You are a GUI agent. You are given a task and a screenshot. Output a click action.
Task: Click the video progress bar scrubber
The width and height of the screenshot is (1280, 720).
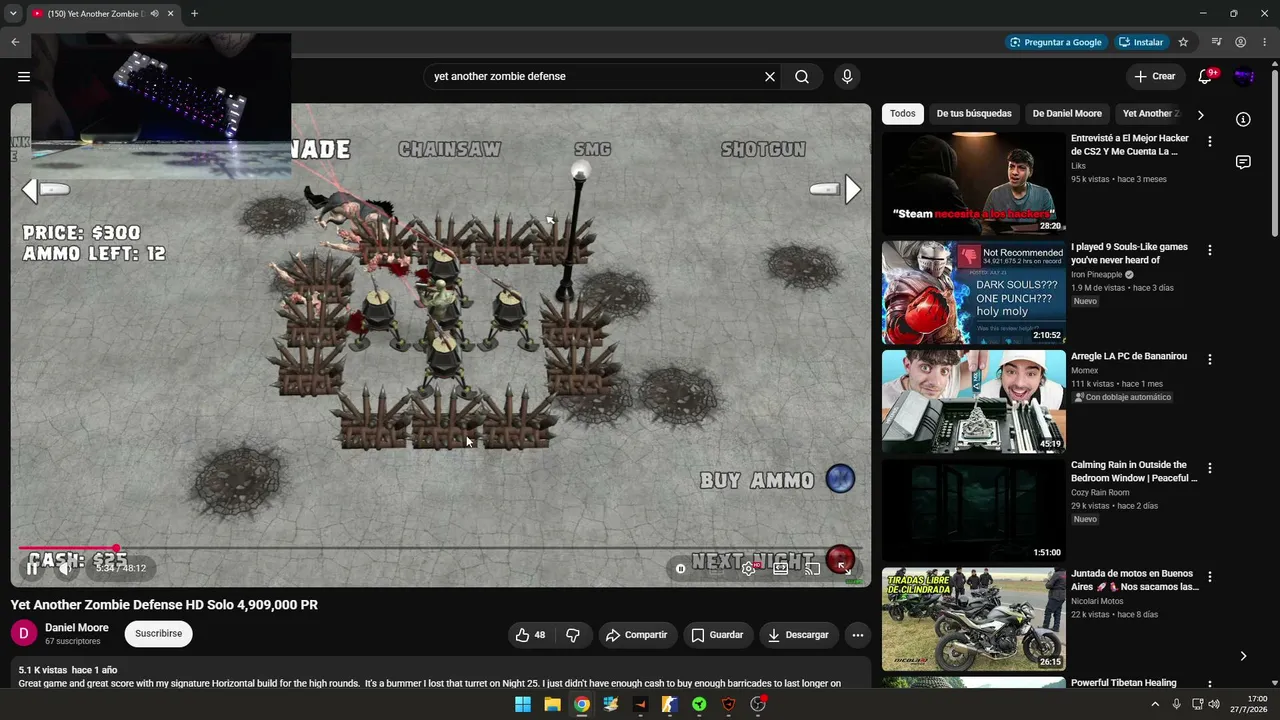point(116,548)
